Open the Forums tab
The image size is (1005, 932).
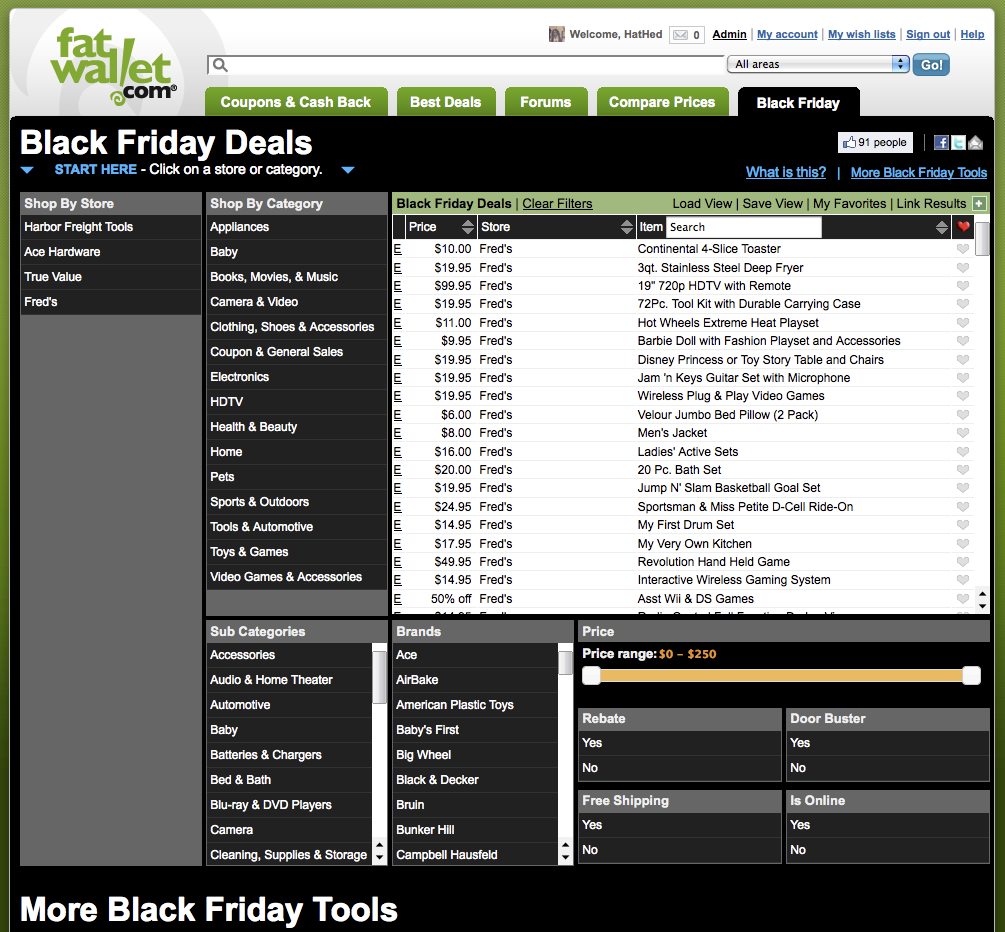coord(545,102)
